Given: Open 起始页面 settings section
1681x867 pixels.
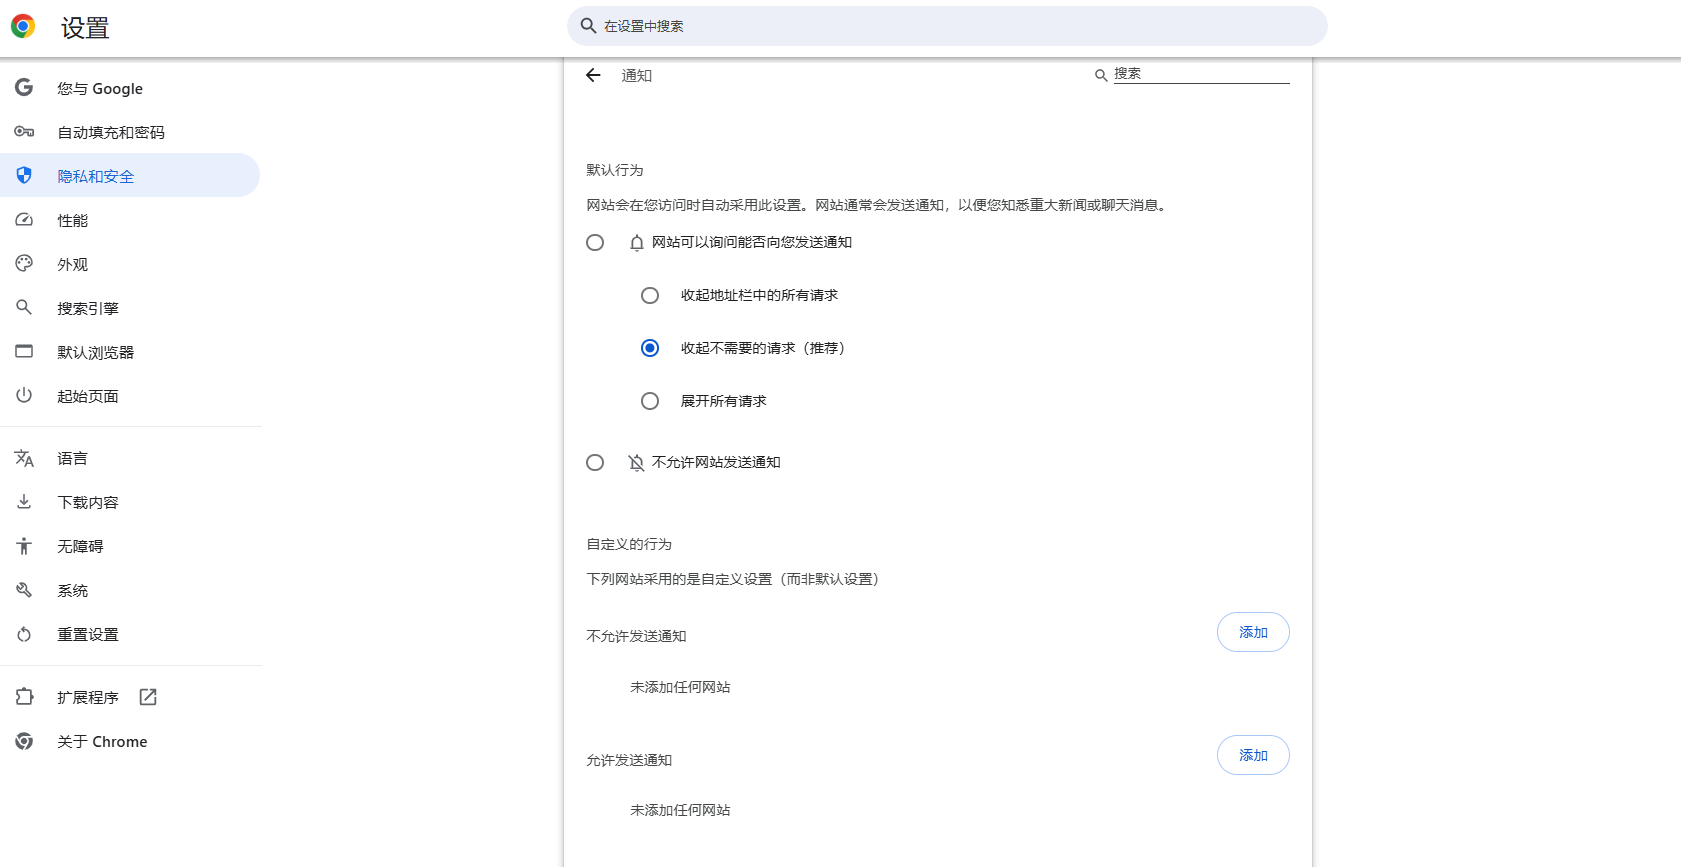Looking at the screenshot, I should pyautogui.click(x=130, y=396).
